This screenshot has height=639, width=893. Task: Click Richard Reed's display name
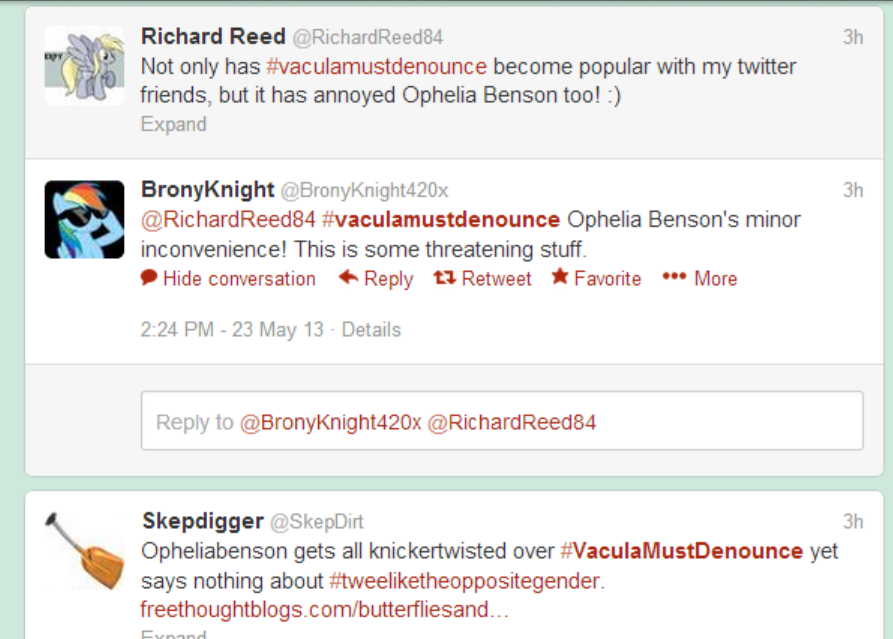[212, 36]
